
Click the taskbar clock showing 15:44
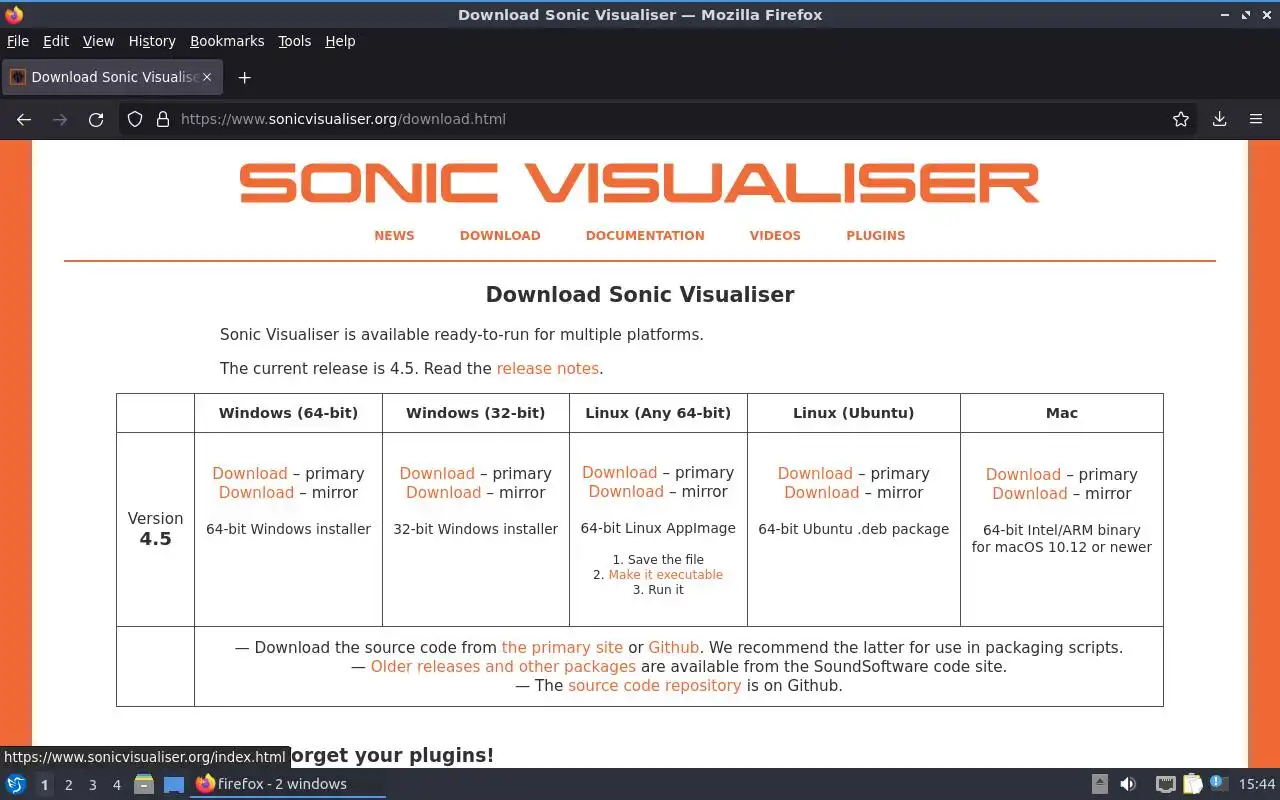click(1257, 784)
